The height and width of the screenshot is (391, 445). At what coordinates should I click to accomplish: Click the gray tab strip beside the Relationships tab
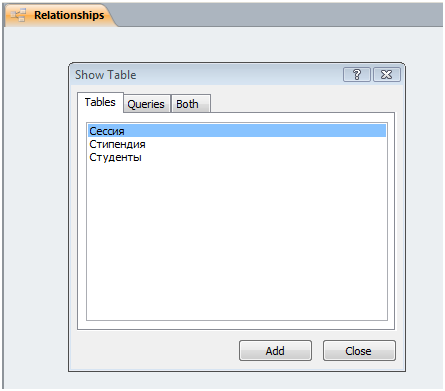(280, 15)
